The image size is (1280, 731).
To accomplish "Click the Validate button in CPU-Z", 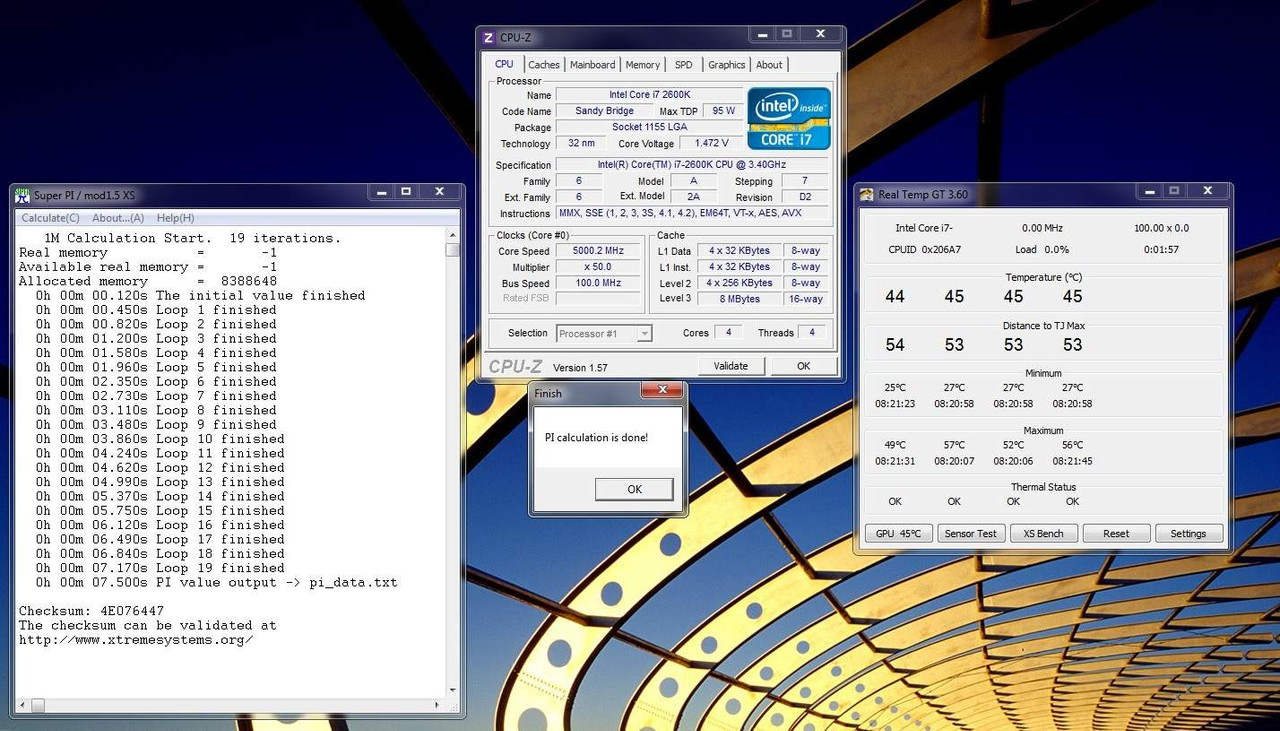I will 731,366.
